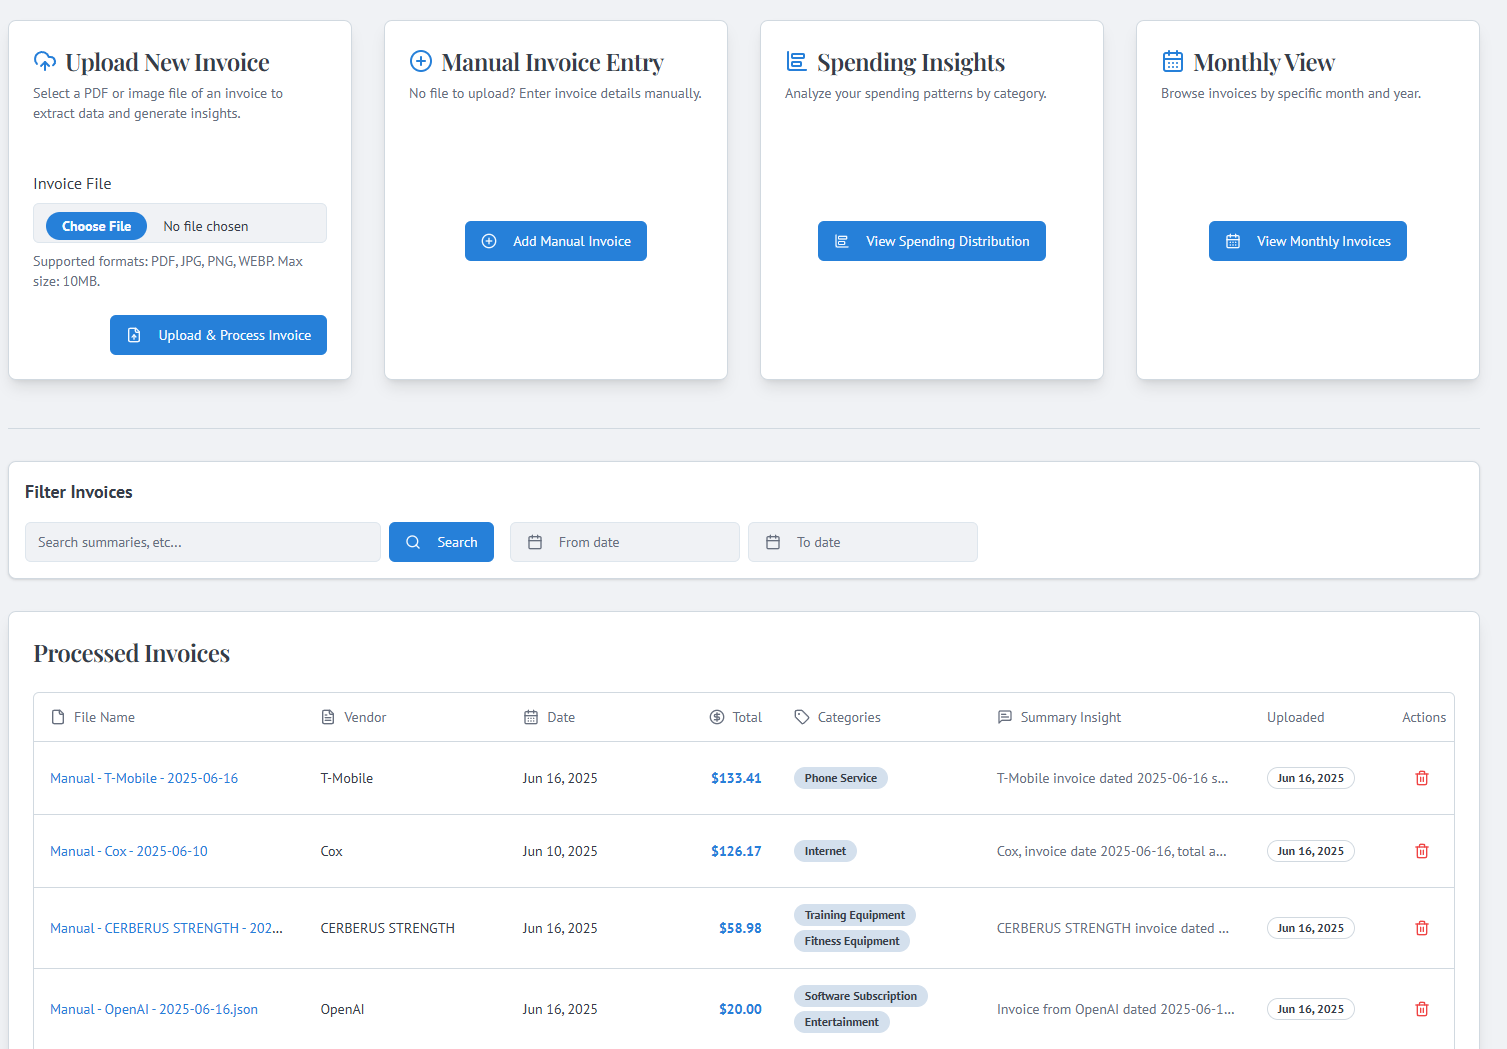
Task: Click the tag icon in Categories header
Action: (802, 717)
